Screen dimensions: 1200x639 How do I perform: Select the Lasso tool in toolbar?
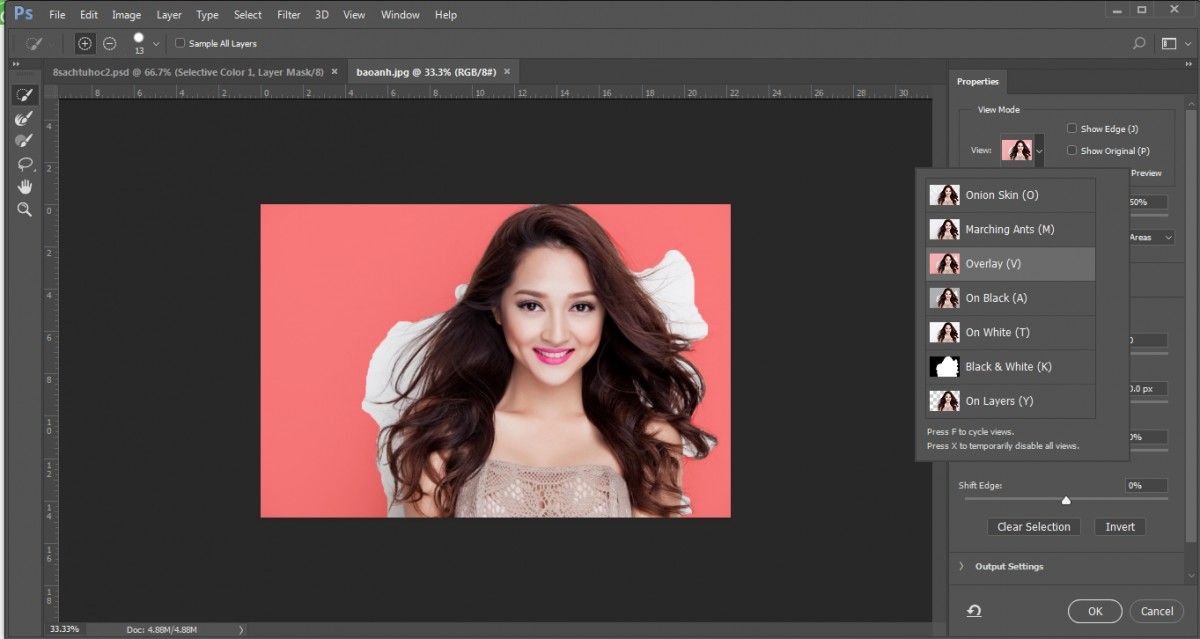pyautogui.click(x=24, y=164)
